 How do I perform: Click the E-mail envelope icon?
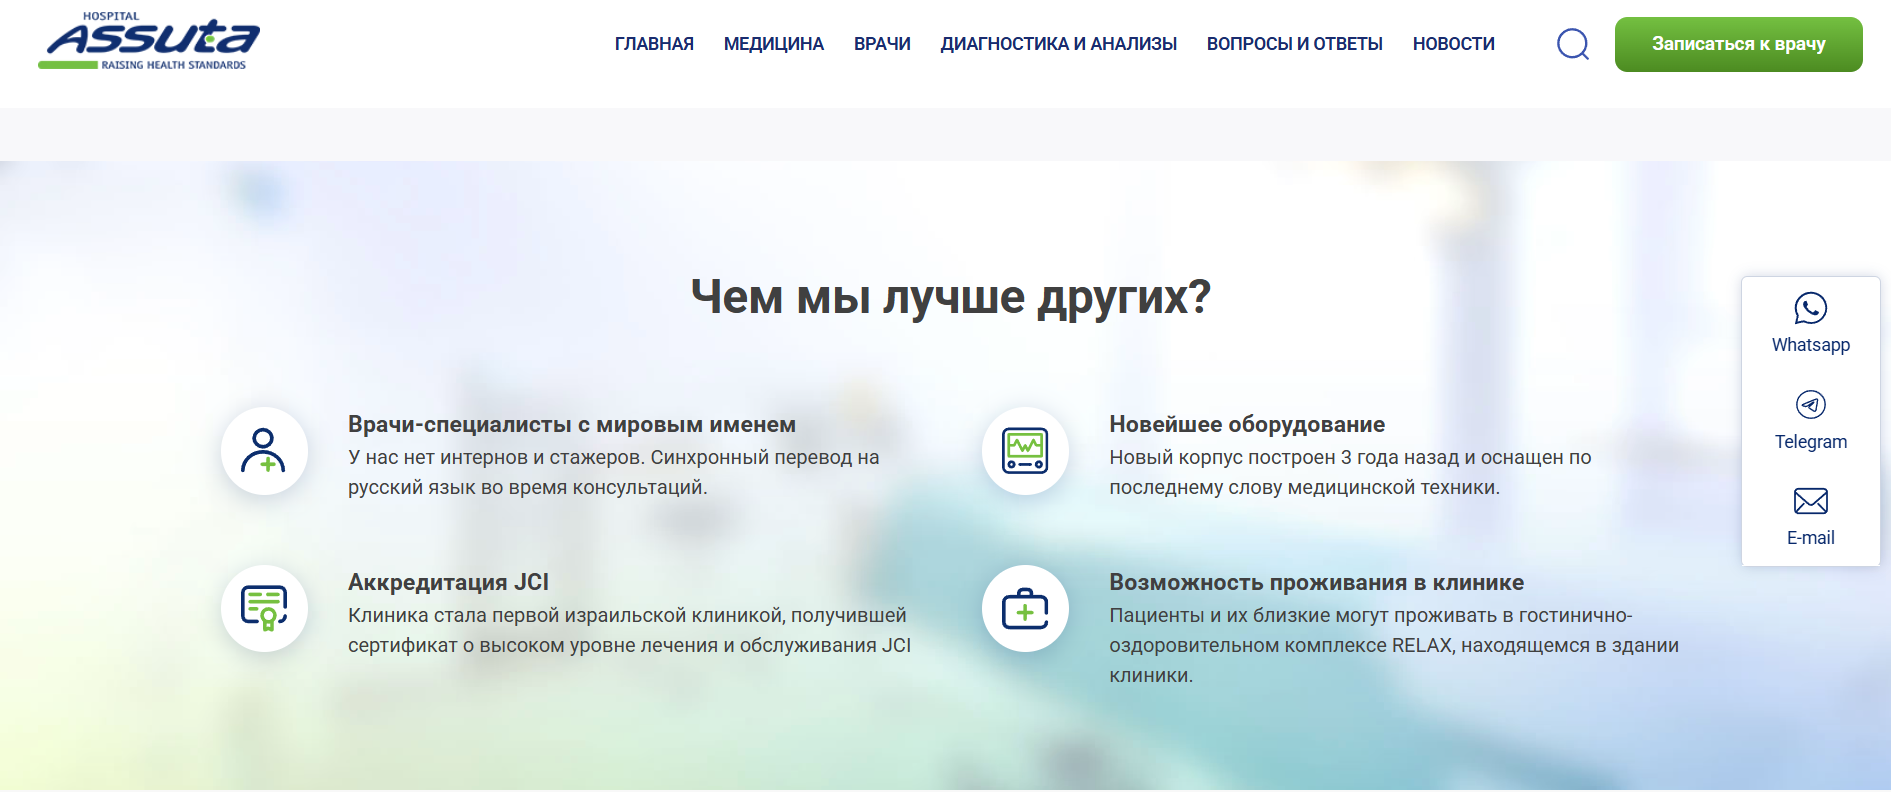tap(1811, 501)
